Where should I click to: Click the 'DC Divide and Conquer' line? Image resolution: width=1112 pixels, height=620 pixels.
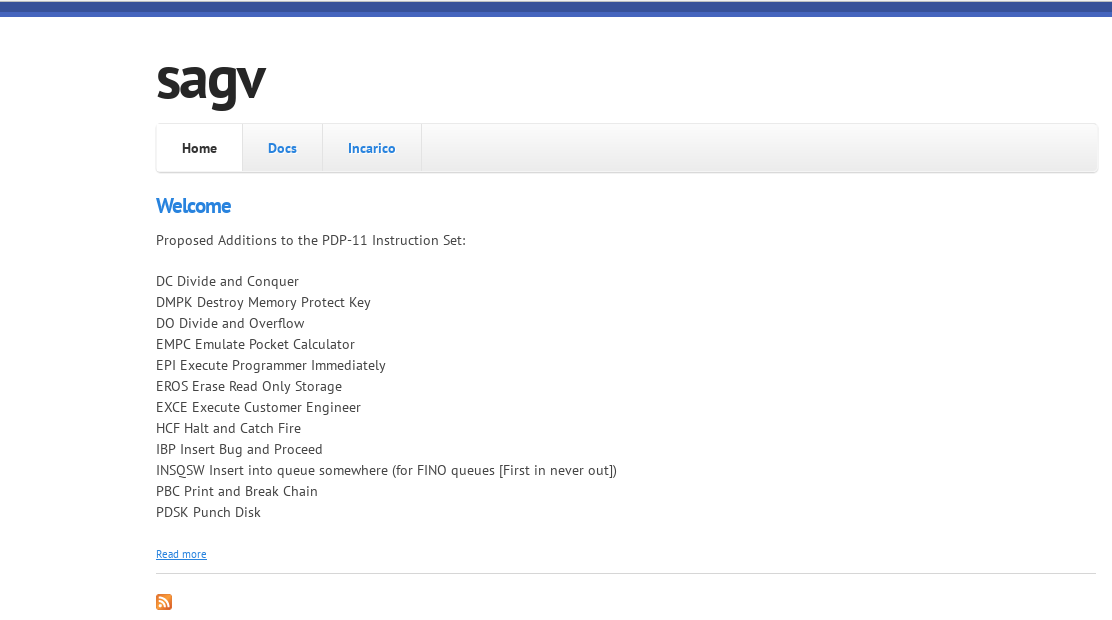tap(227, 281)
